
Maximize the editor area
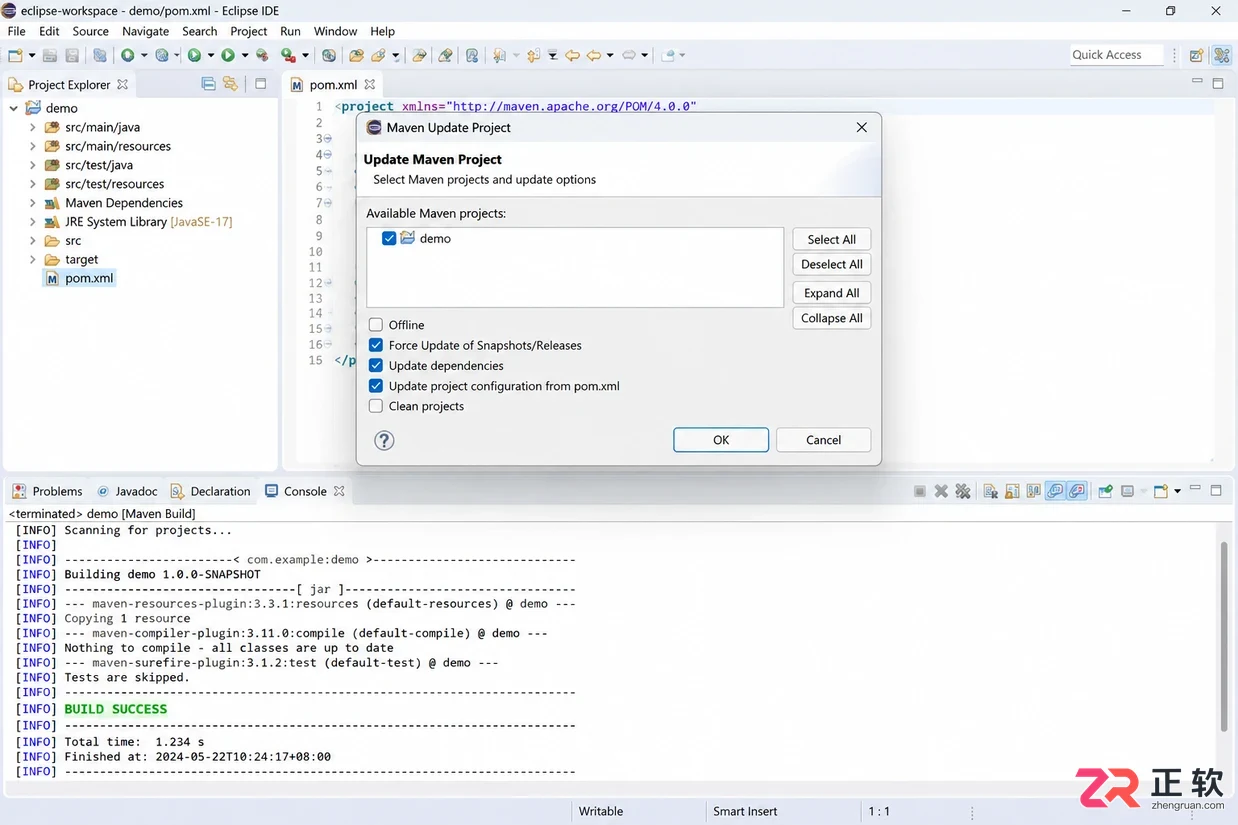tap(1218, 83)
